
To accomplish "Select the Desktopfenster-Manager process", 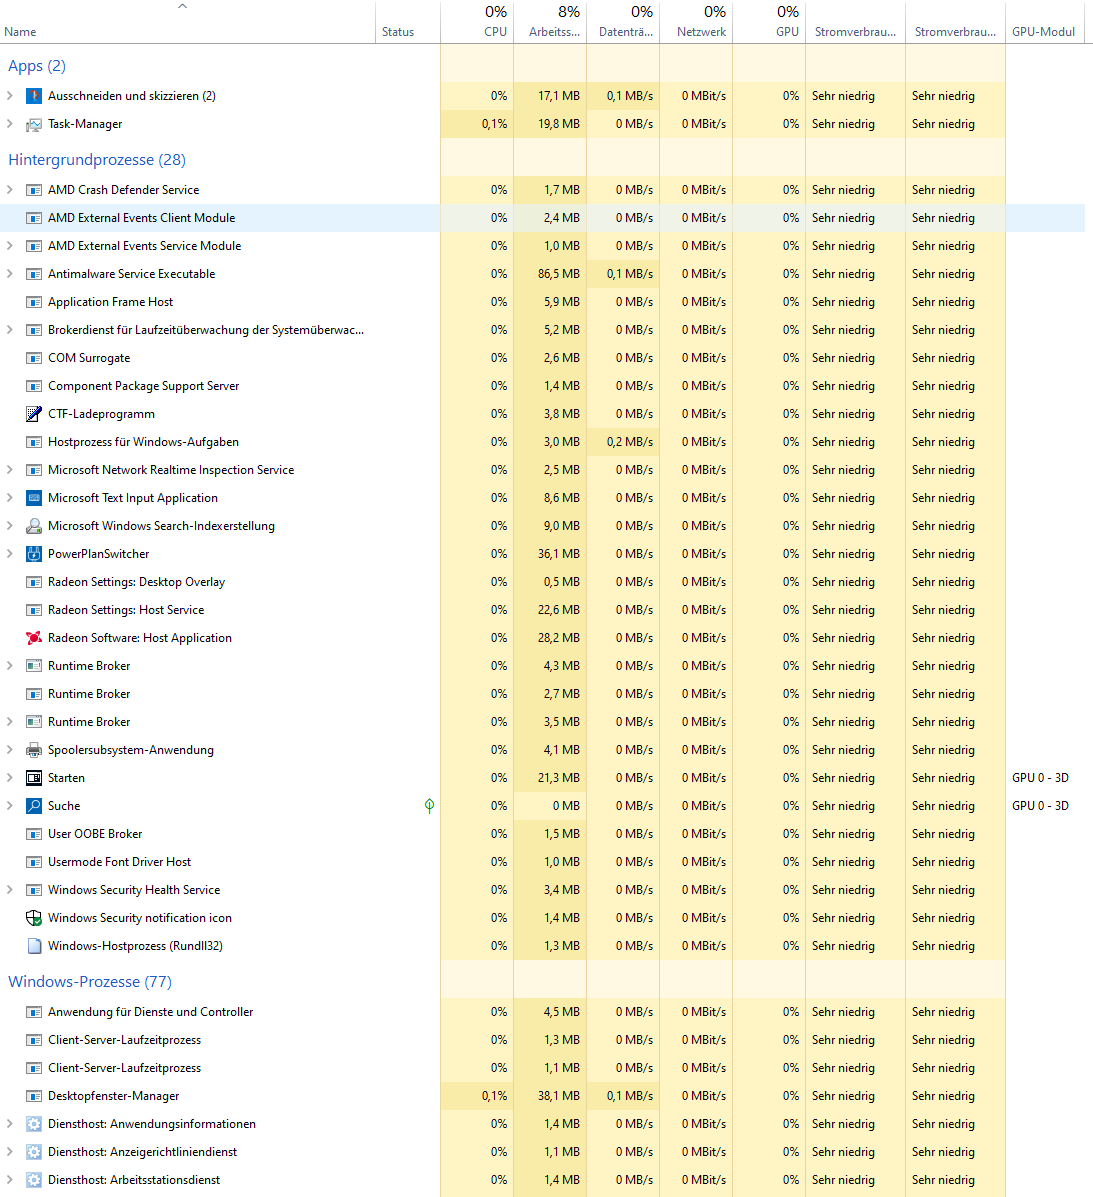I will [x=113, y=1095].
